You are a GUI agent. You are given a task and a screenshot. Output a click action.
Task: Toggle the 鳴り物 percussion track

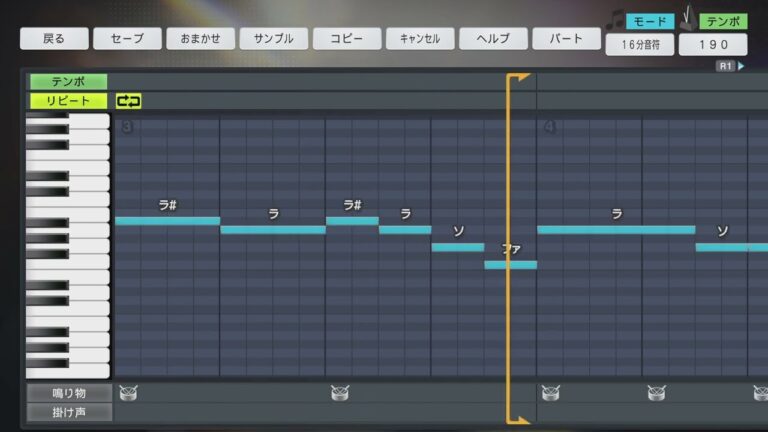pyautogui.click(x=68, y=393)
